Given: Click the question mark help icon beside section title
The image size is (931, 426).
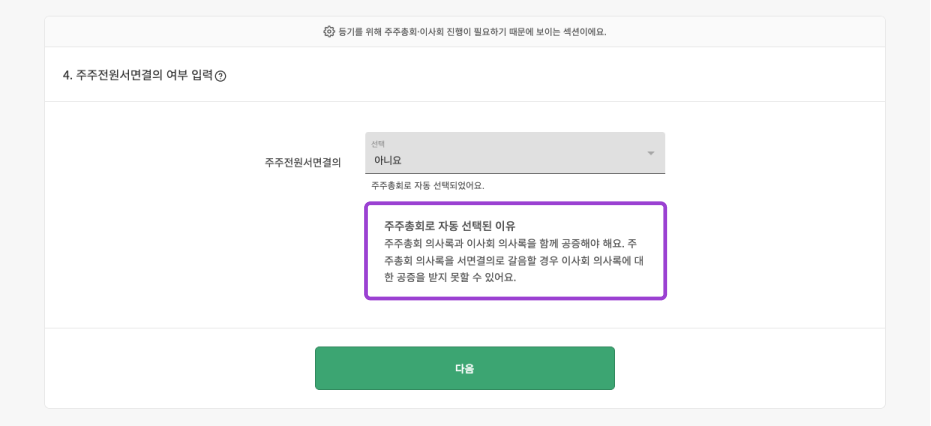Looking at the screenshot, I should pyautogui.click(x=220, y=76).
